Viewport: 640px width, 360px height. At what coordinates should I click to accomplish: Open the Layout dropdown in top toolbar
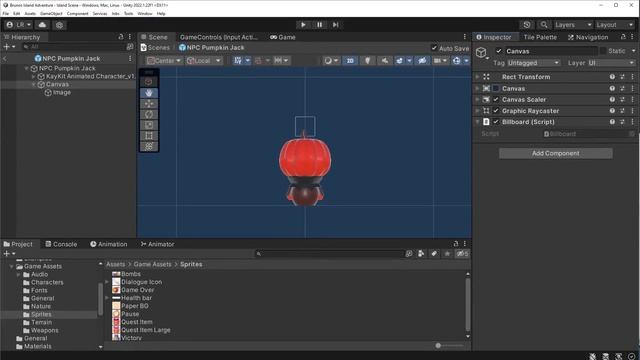click(615, 25)
